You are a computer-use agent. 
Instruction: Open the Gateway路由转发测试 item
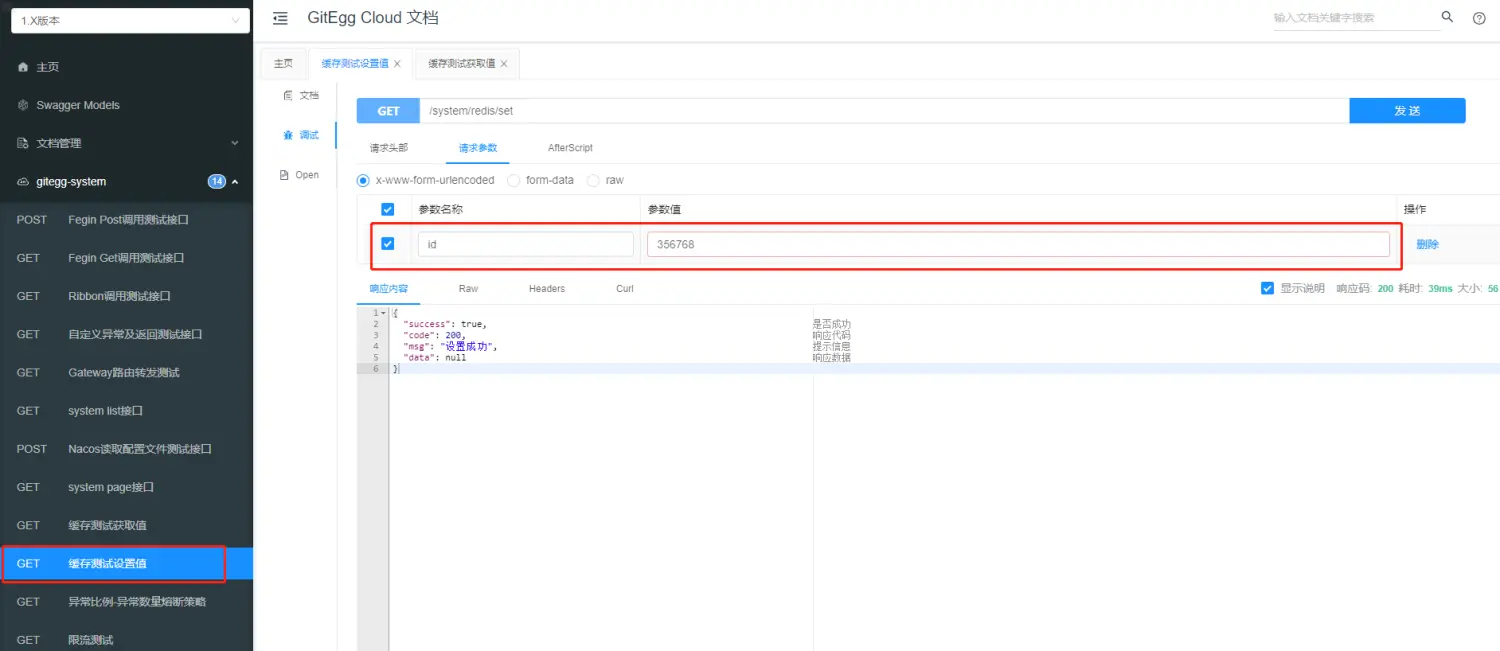[x=126, y=373]
